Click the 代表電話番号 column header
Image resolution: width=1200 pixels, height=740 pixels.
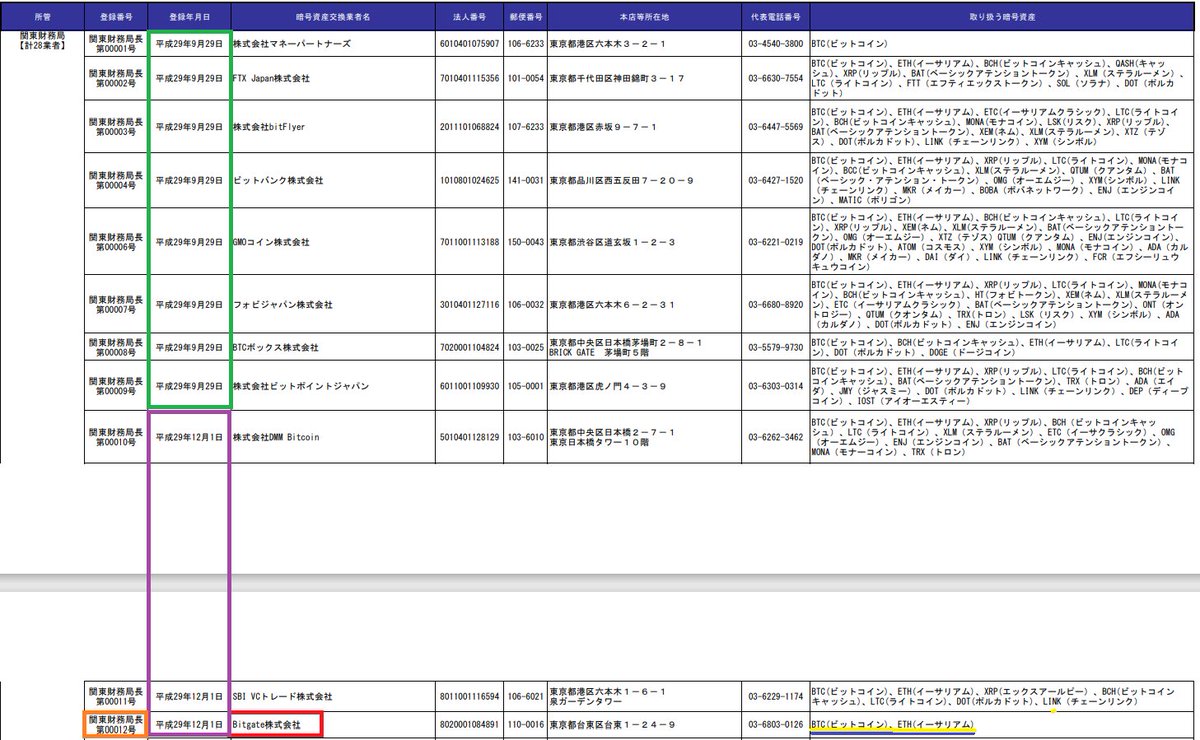(776, 18)
